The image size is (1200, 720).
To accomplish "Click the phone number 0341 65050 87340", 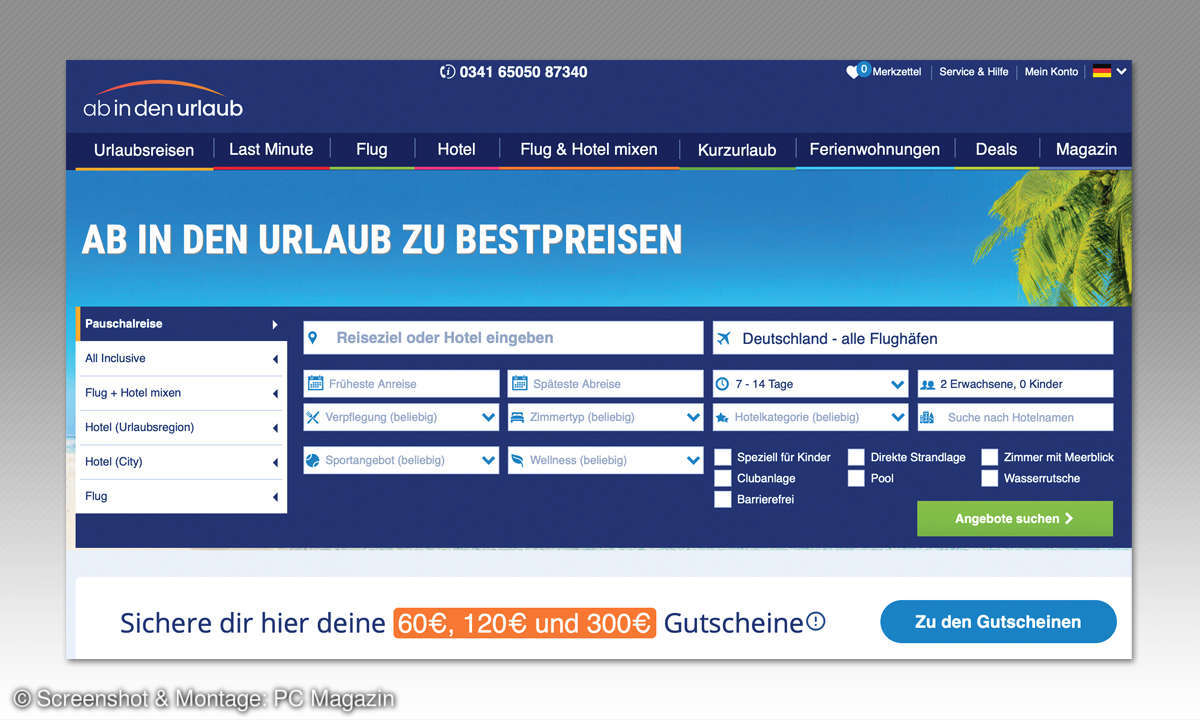I will pyautogui.click(x=523, y=72).
